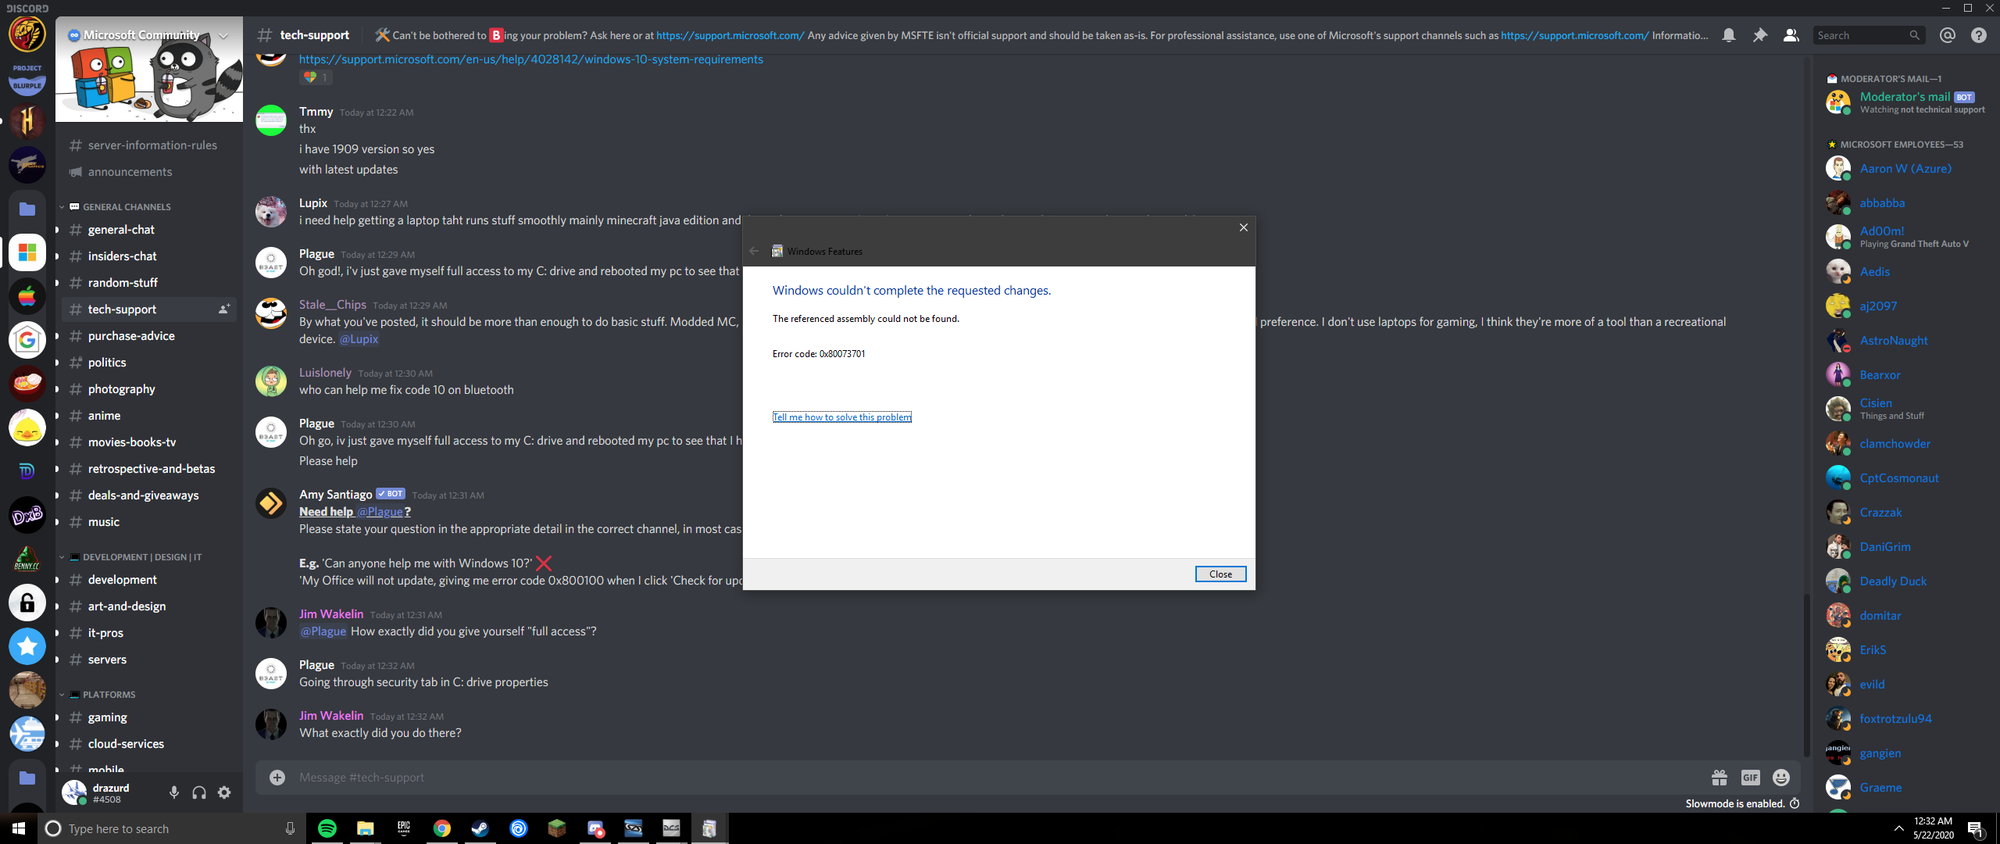This screenshot has height=844, width=2000.
Task: Close the Windows Features dialog with X
Action: pos(1244,227)
